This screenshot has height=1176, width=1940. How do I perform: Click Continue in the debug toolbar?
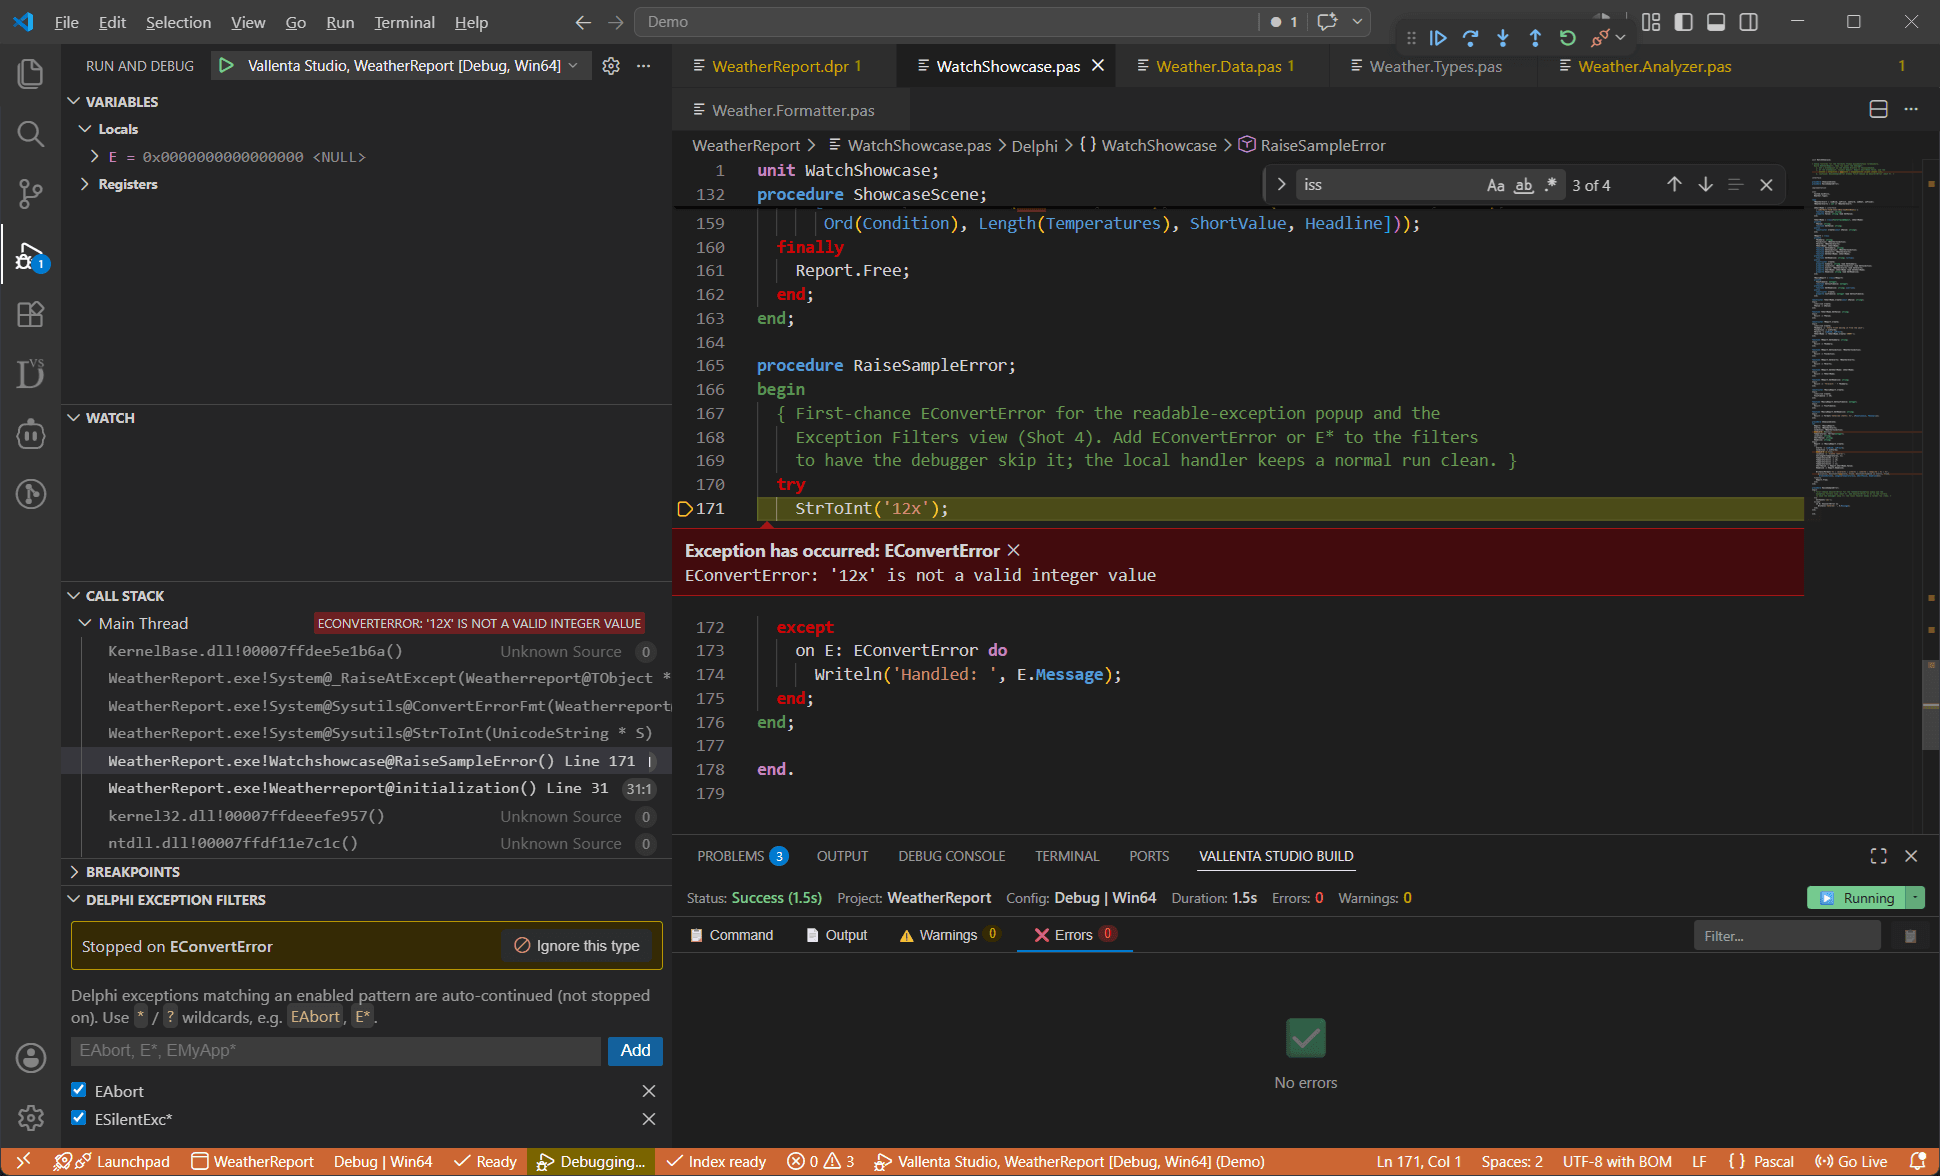[1438, 38]
